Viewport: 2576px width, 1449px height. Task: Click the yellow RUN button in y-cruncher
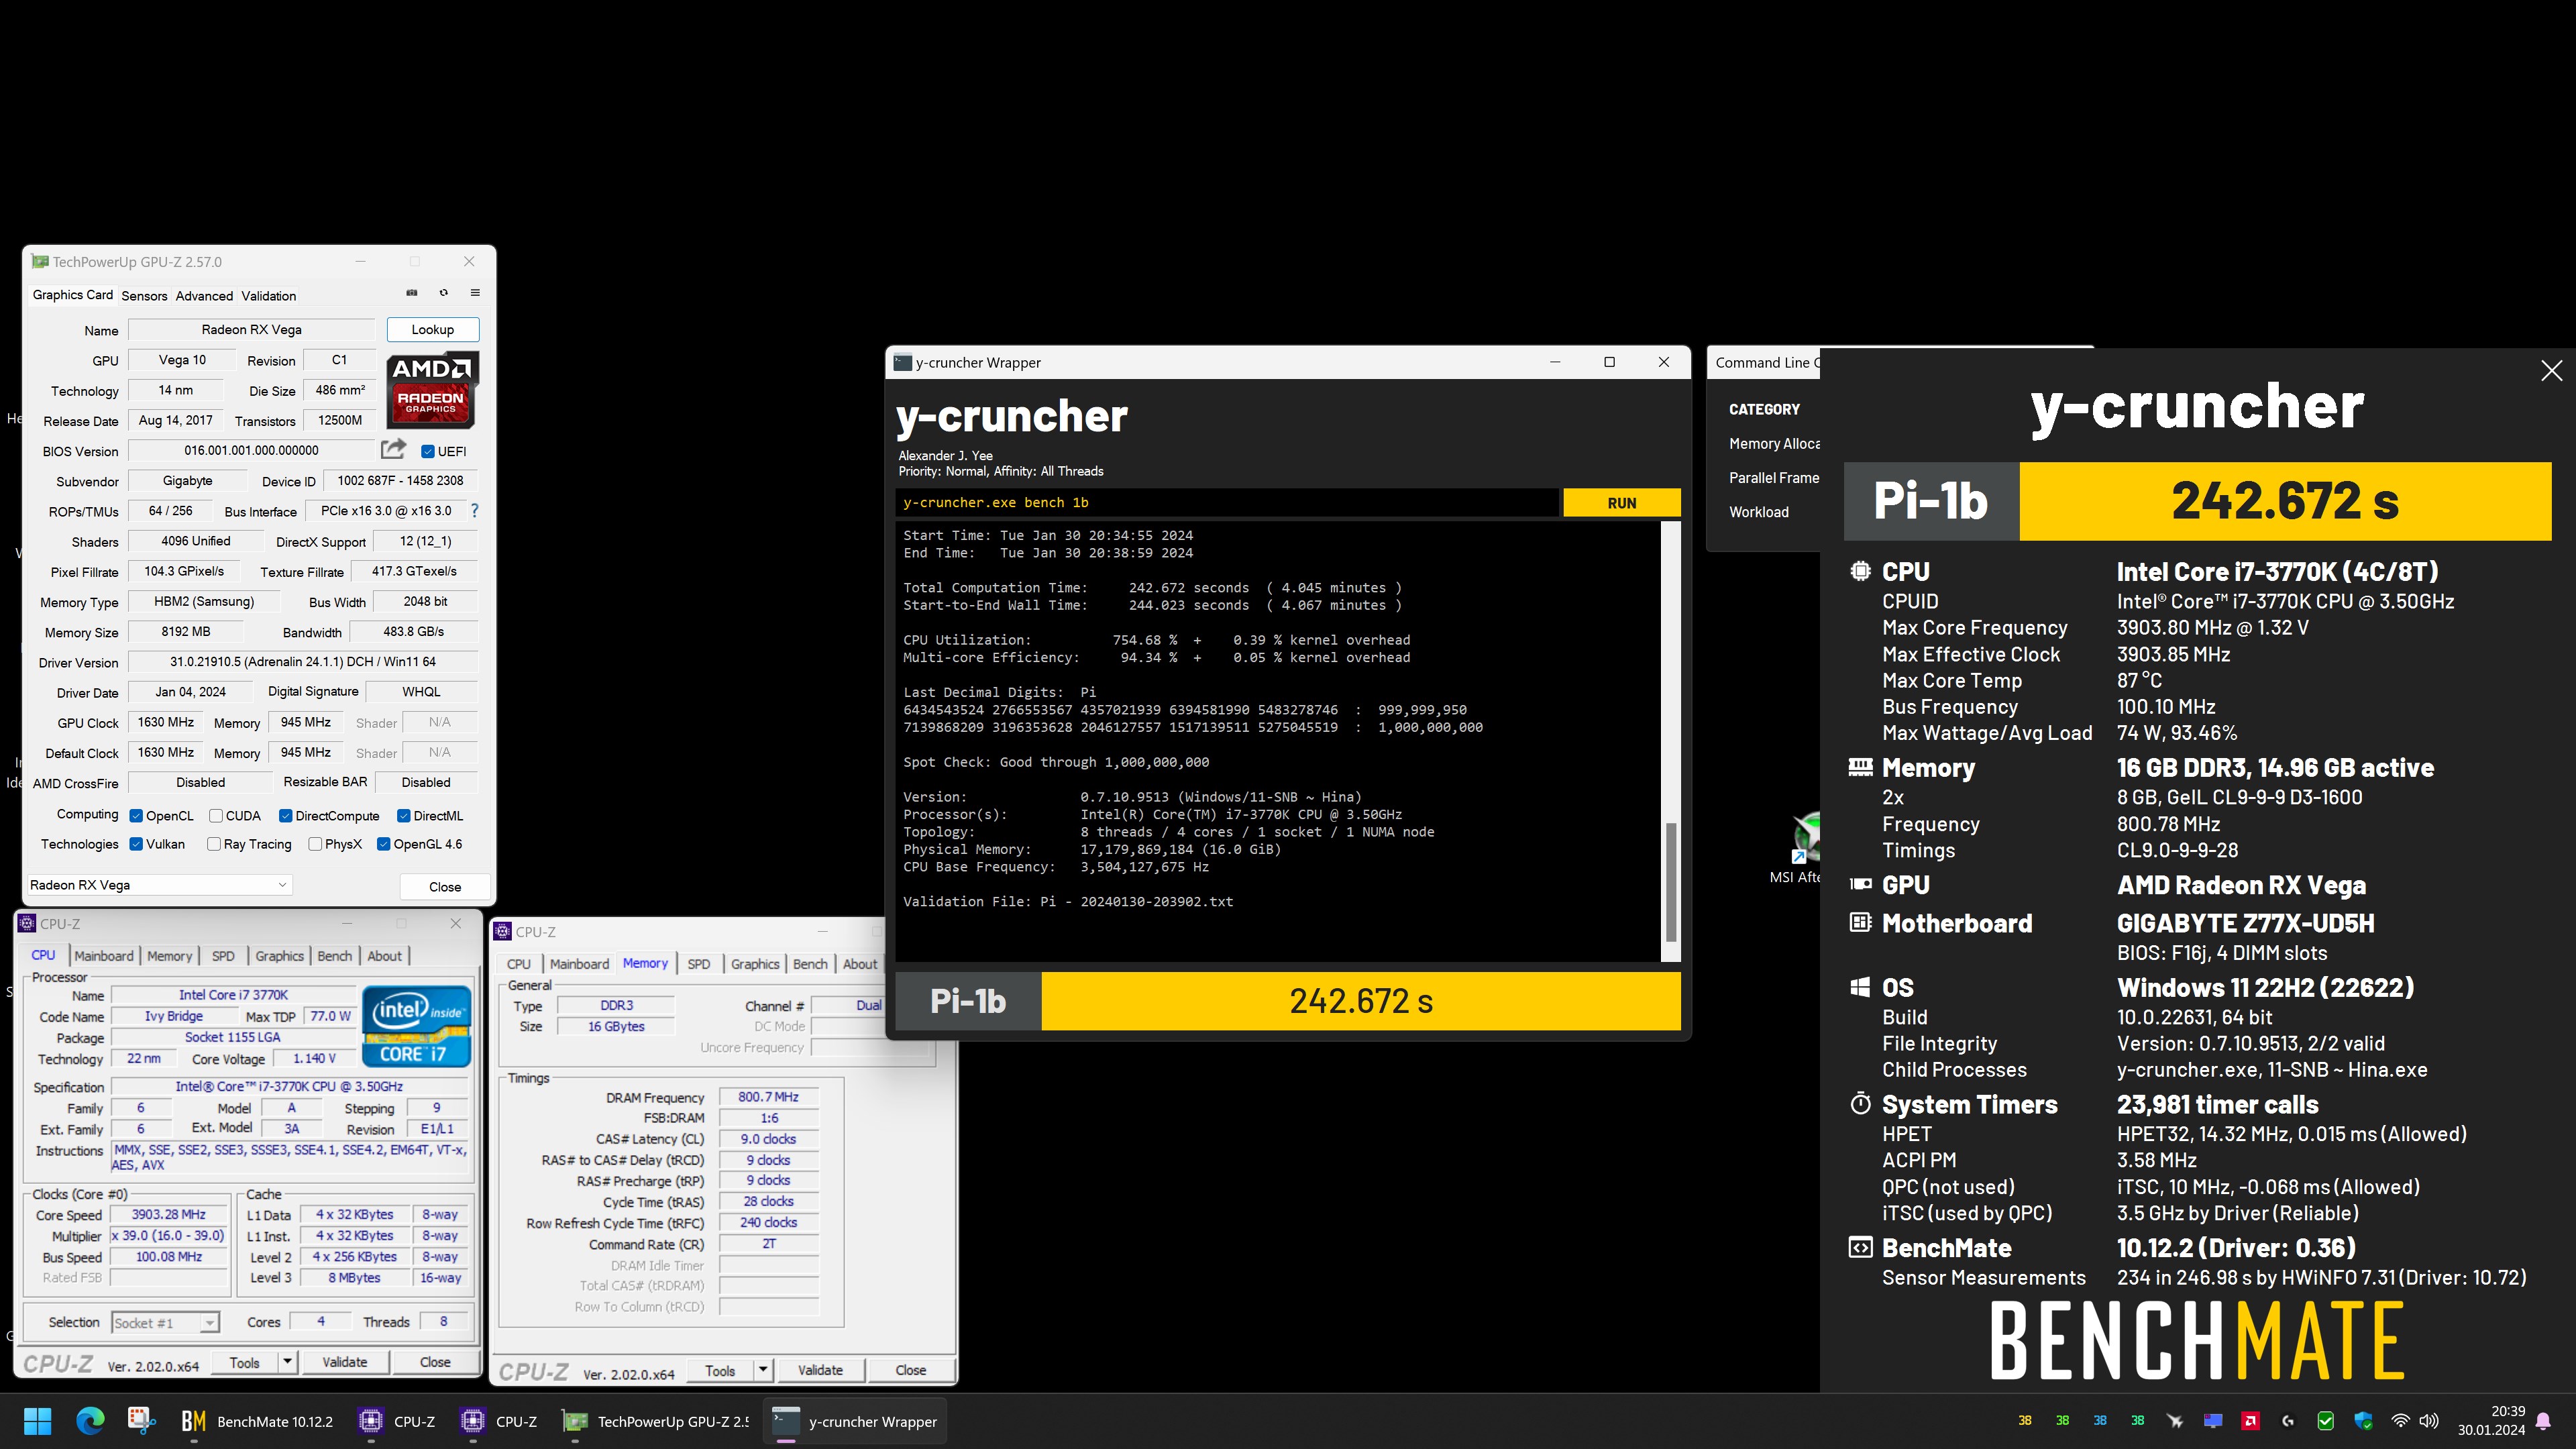(1621, 503)
